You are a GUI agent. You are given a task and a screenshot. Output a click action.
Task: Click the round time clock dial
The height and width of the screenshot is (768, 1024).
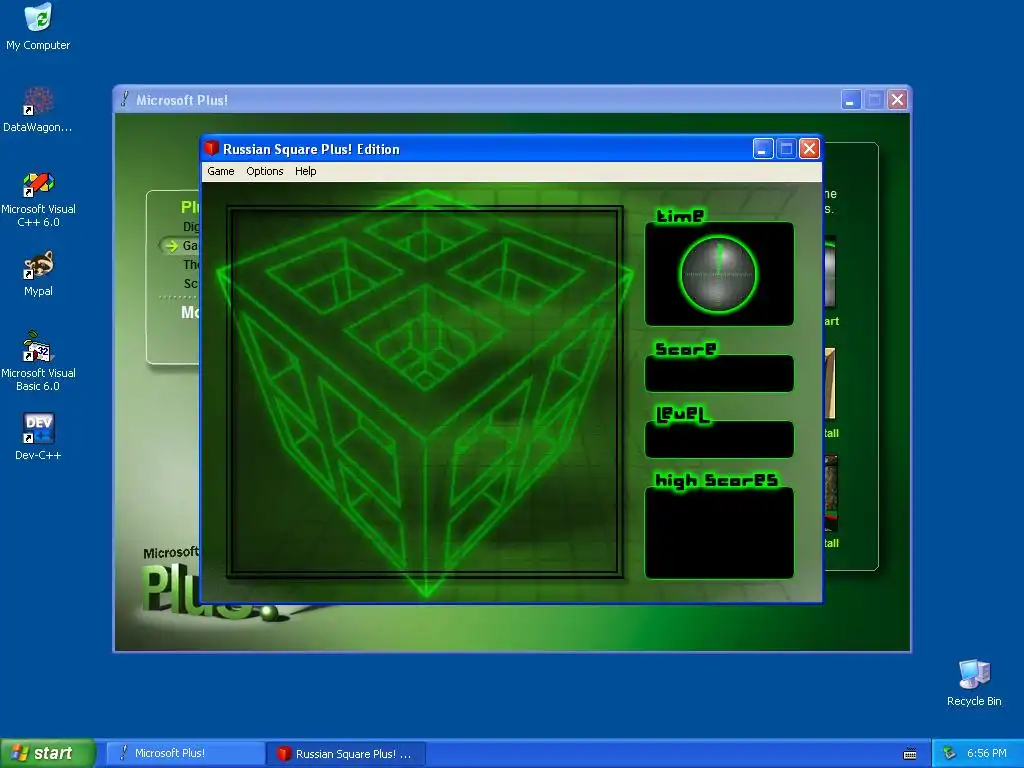pos(718,274)
